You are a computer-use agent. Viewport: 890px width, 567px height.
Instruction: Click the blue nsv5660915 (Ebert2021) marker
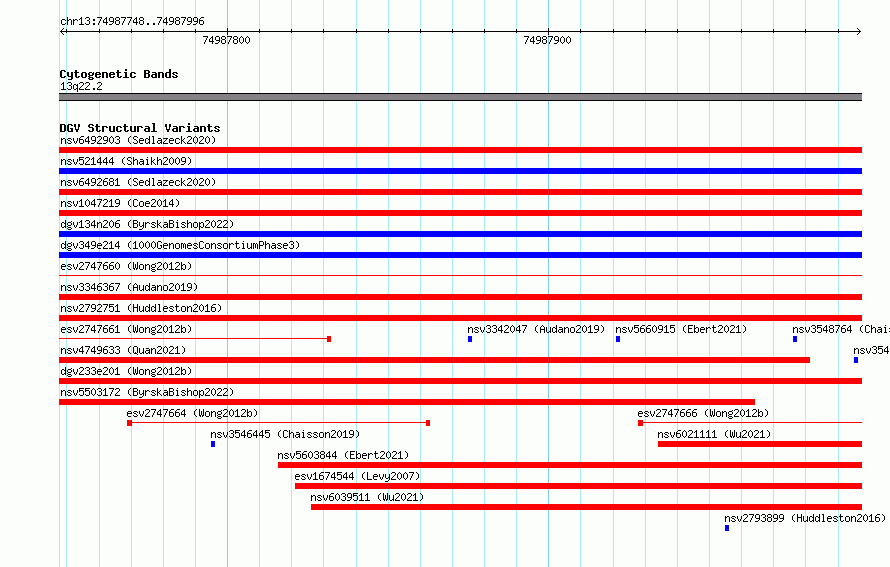618,339
